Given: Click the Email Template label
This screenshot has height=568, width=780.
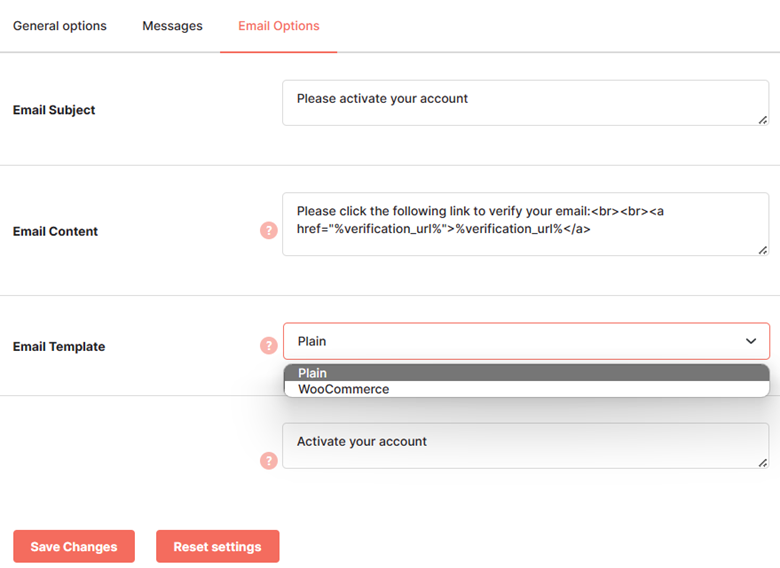Looking at the screenshot, I should [59, 346].
